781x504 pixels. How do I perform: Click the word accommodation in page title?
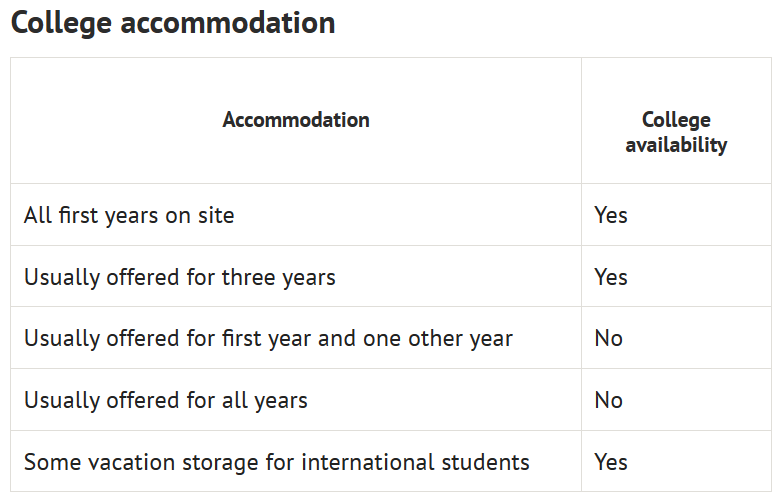pos(228,23)
